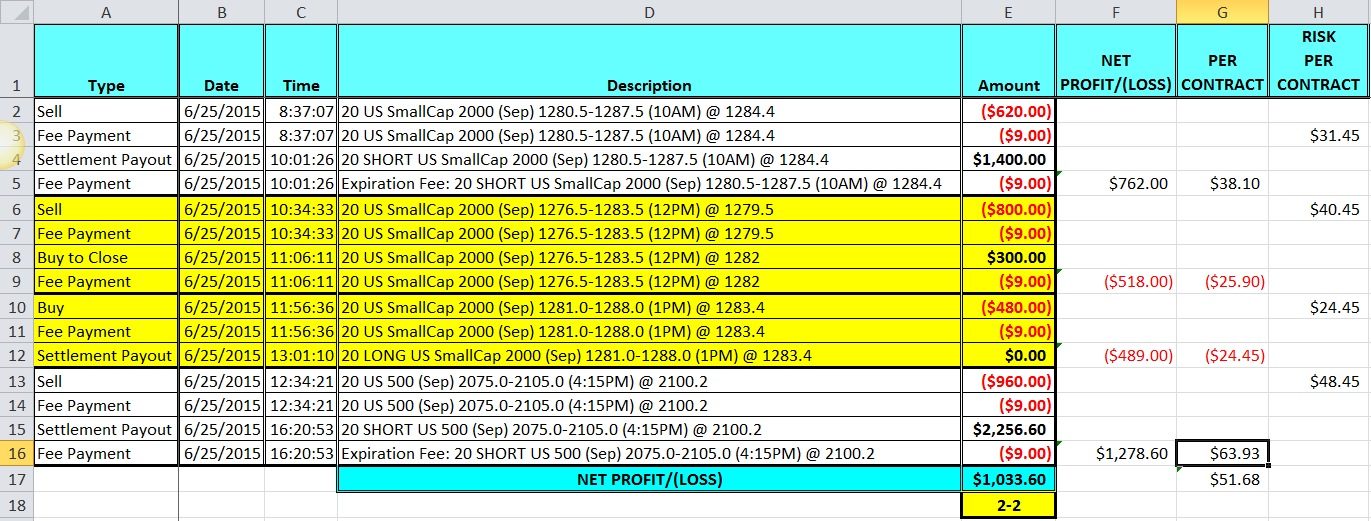Click the Description header cell

(650, 60)
